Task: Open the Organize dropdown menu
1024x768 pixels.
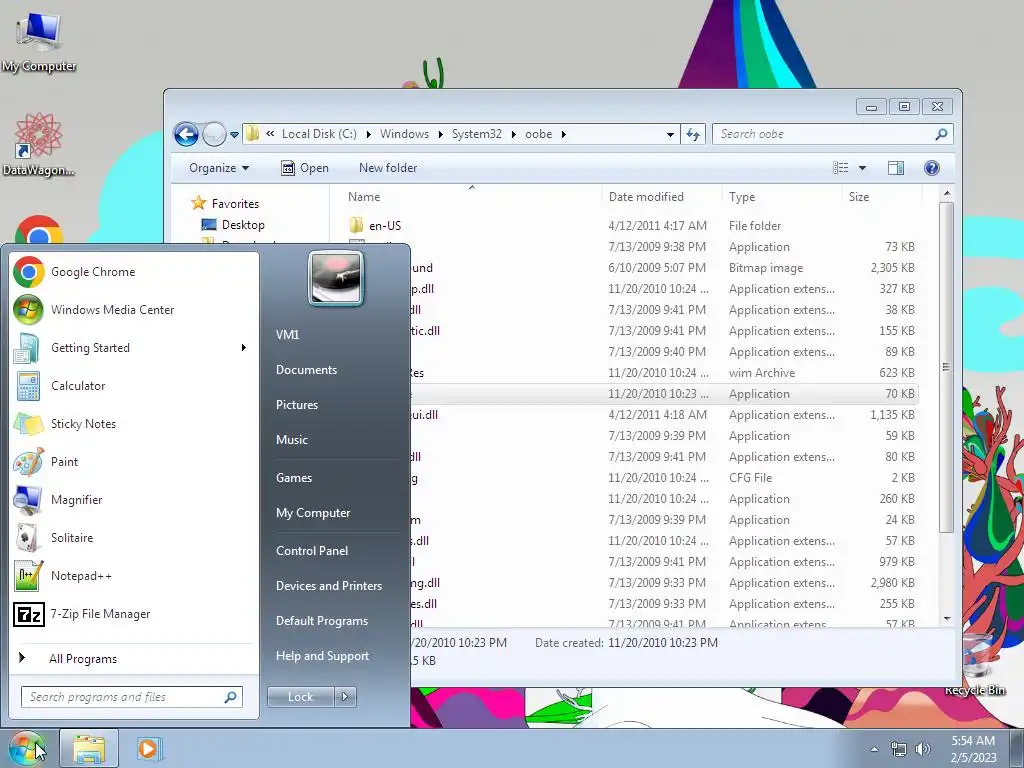Action: point(219,168)
